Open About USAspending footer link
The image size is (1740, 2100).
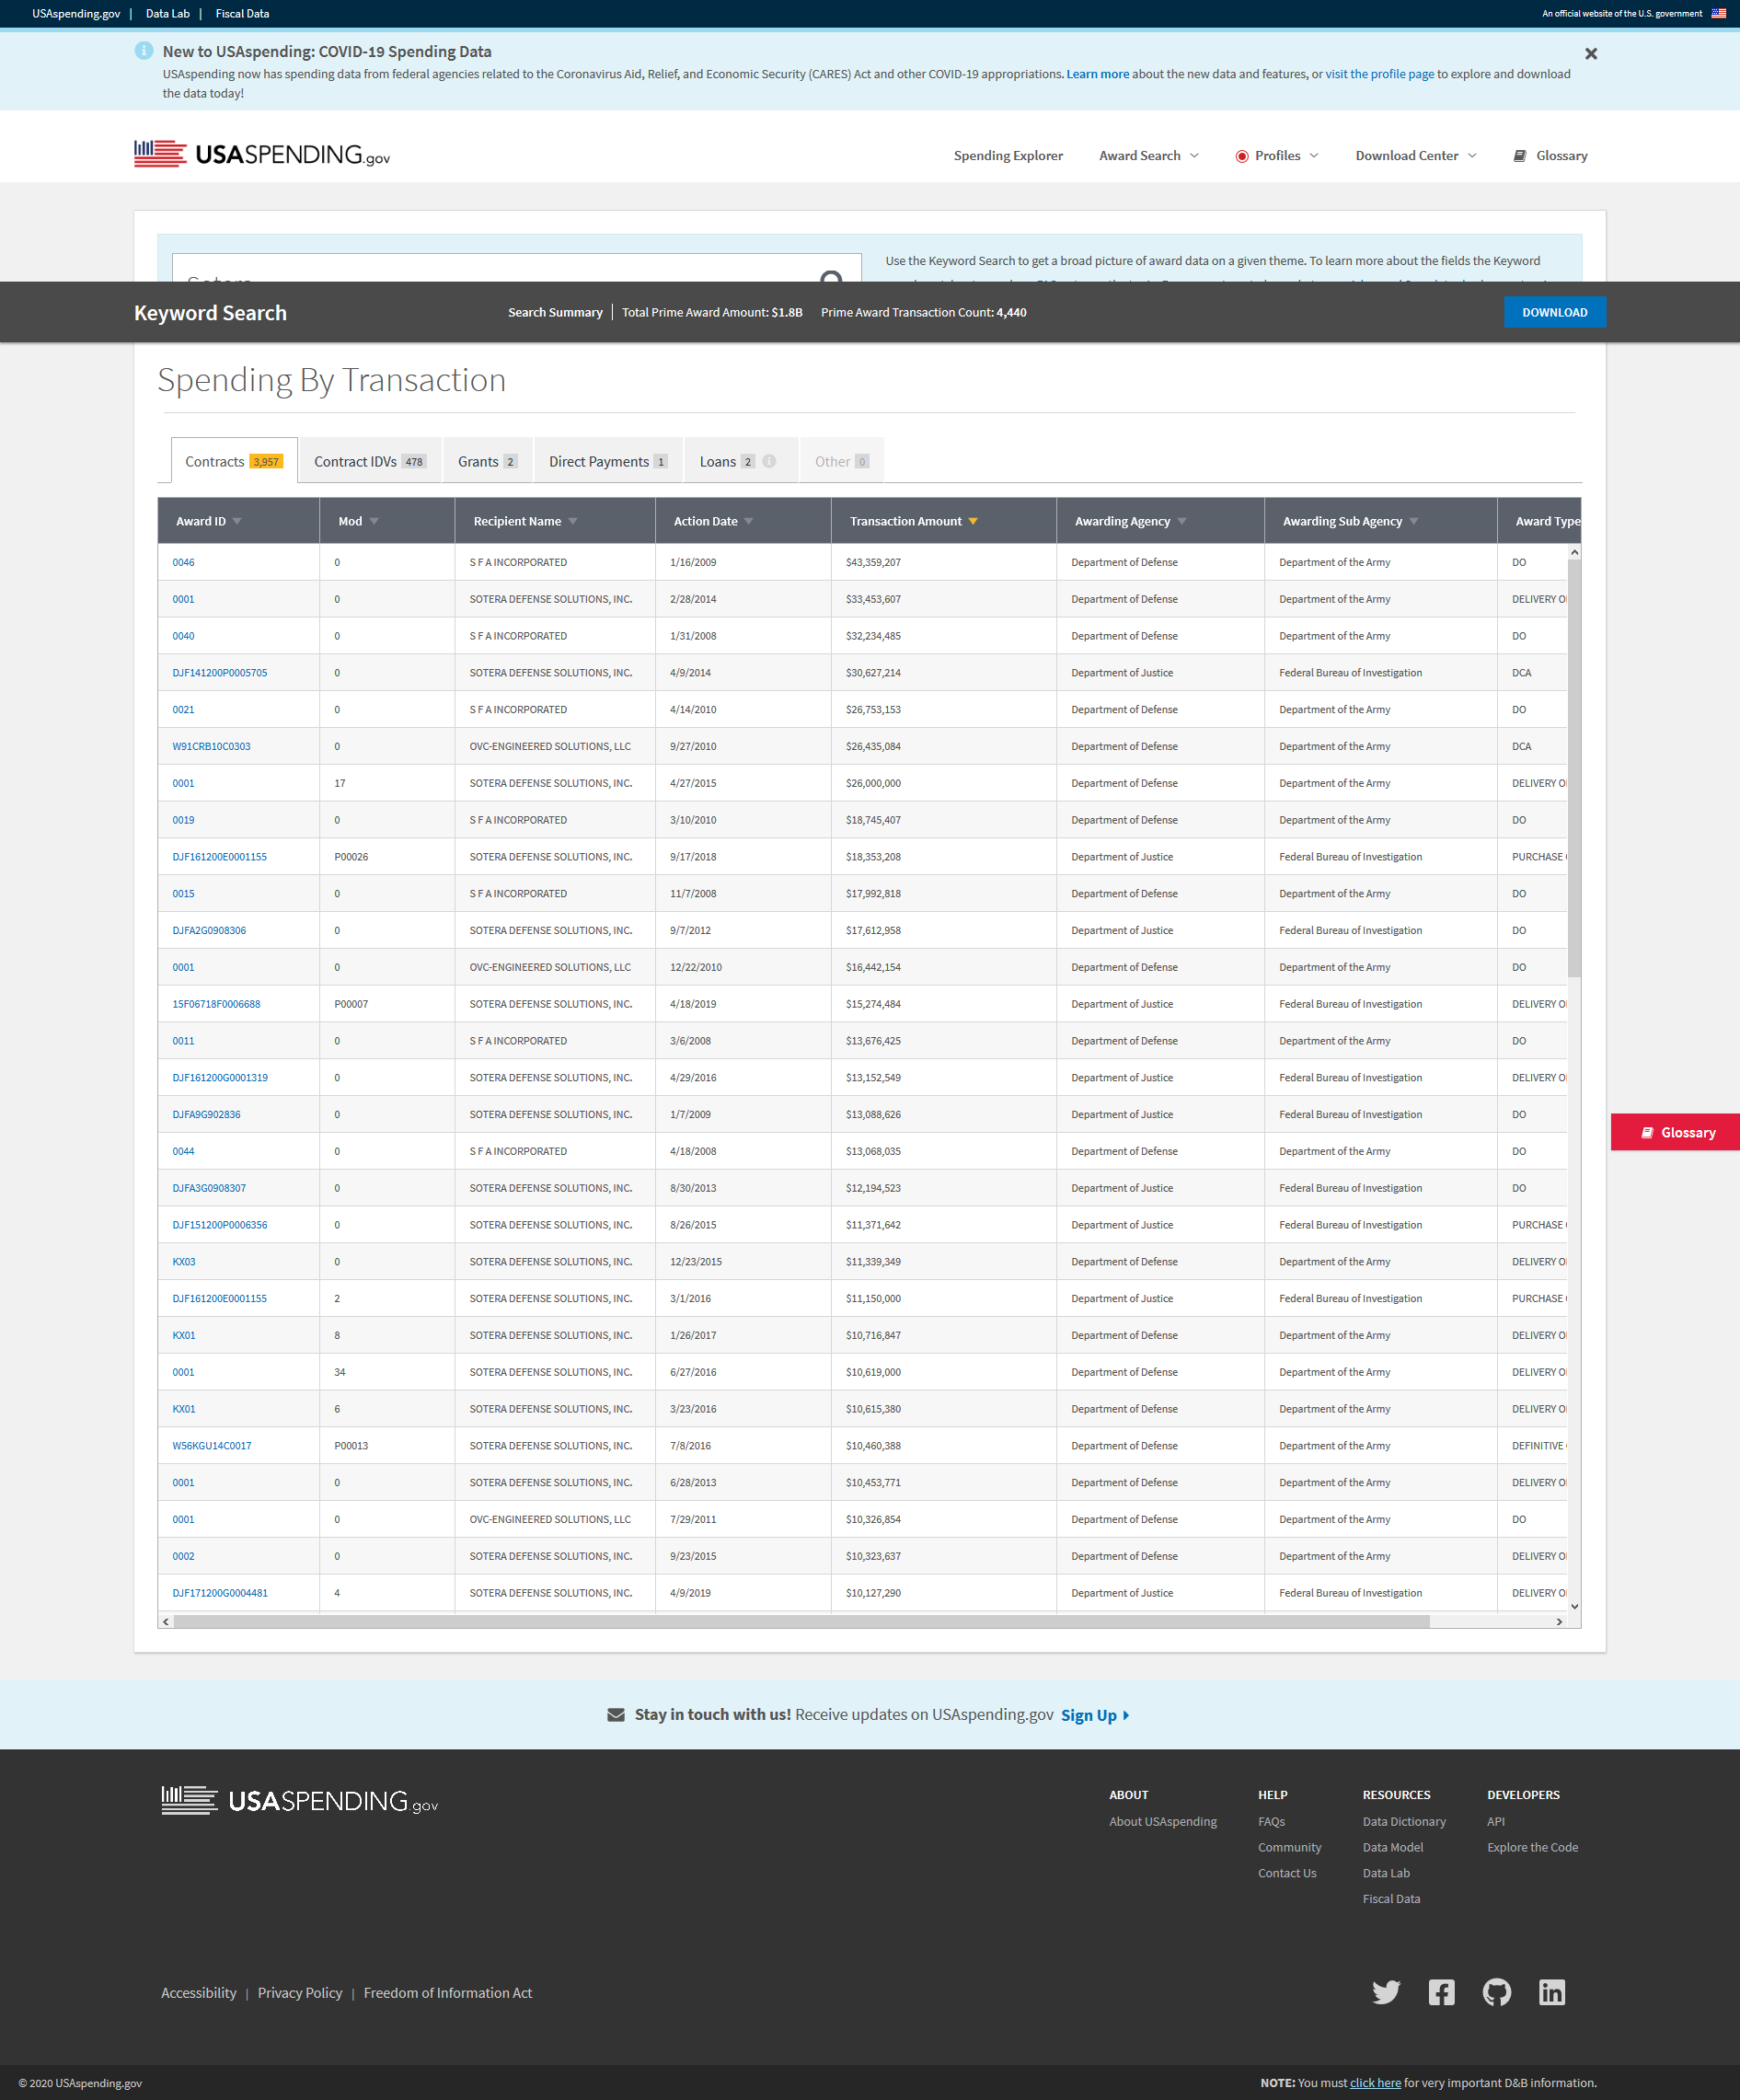pyautogui.click(x=1162, y=1822)
